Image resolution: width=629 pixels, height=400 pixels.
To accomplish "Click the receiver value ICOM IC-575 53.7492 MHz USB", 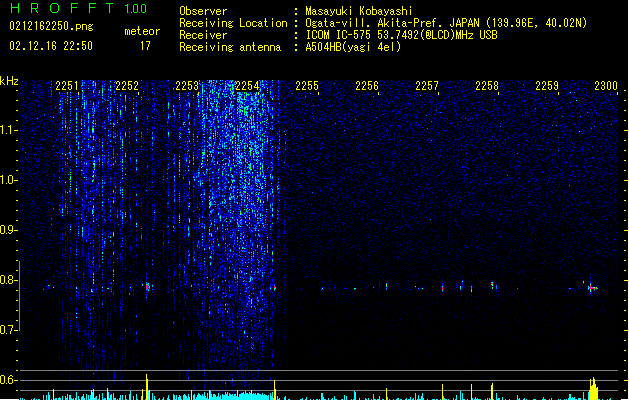I will point(402,35).
